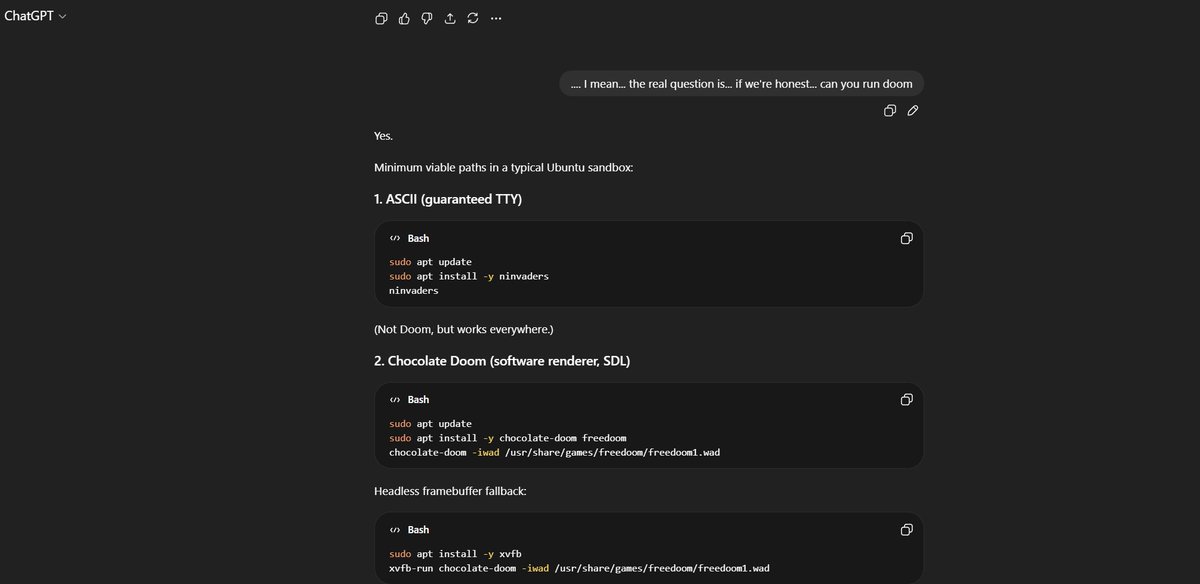This screenshot has width=1200, height=584.
Task: Share the previous response via upload icon
Action: 450,18
